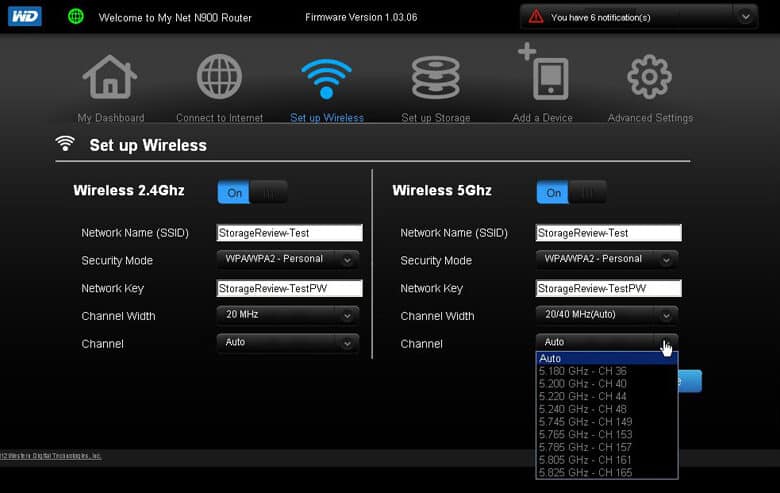Click the green globe internet status icon
Image resolution: width=780 pixels, height=493 pixels.
(x=76, y=16)
